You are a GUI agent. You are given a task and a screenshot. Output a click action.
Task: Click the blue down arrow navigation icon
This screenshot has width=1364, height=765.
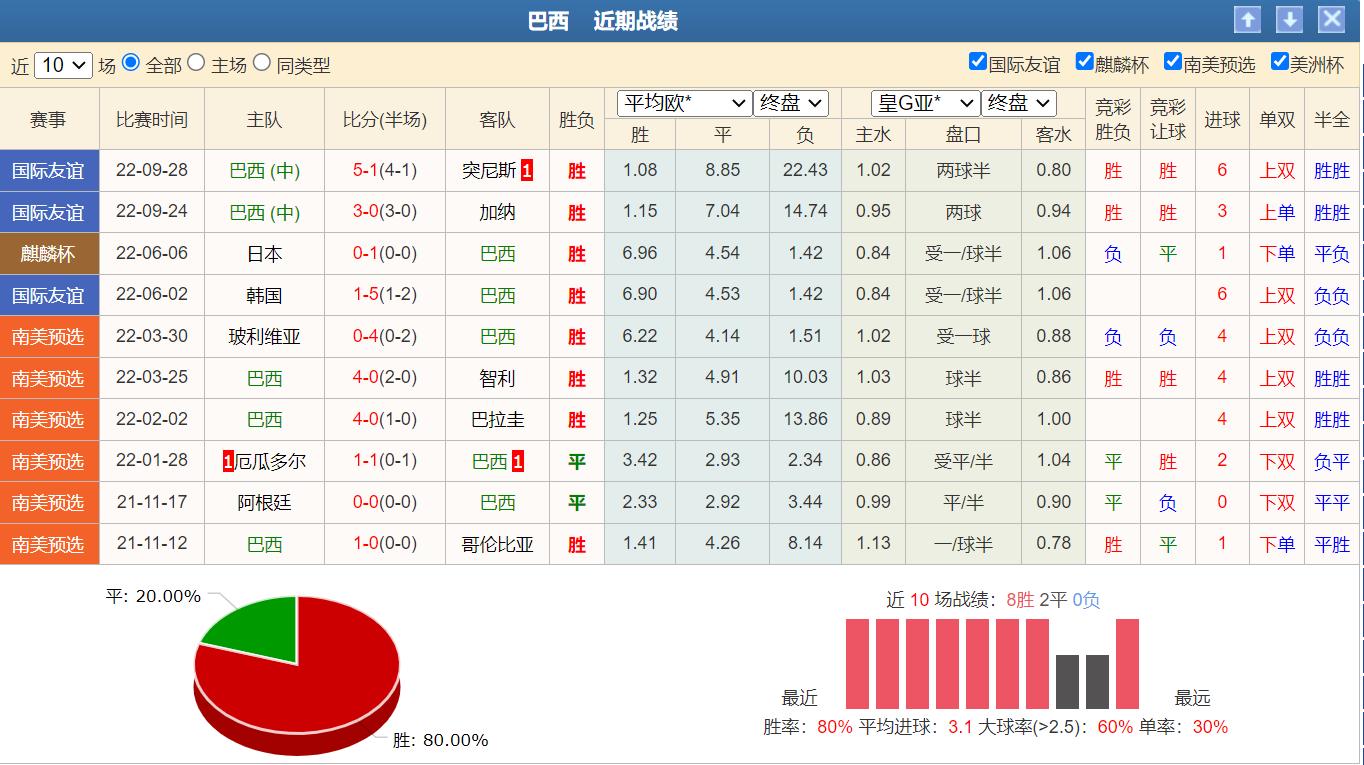click(1289, 18)
